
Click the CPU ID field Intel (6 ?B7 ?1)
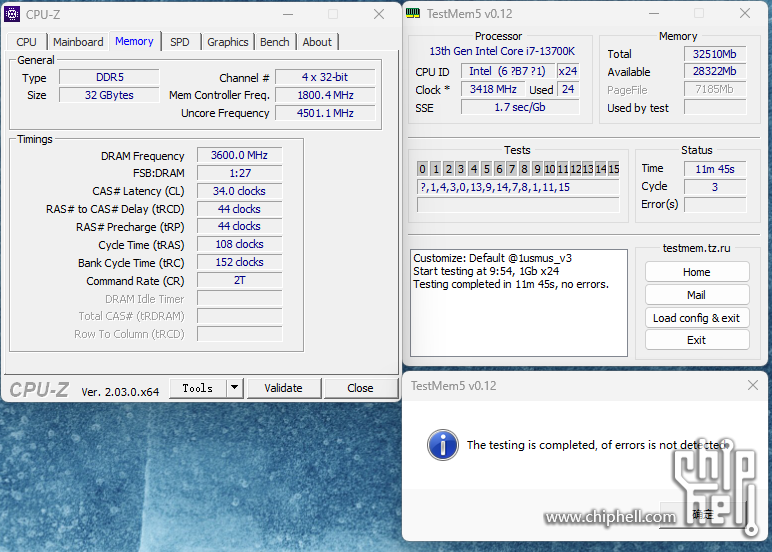coord(508,71)
